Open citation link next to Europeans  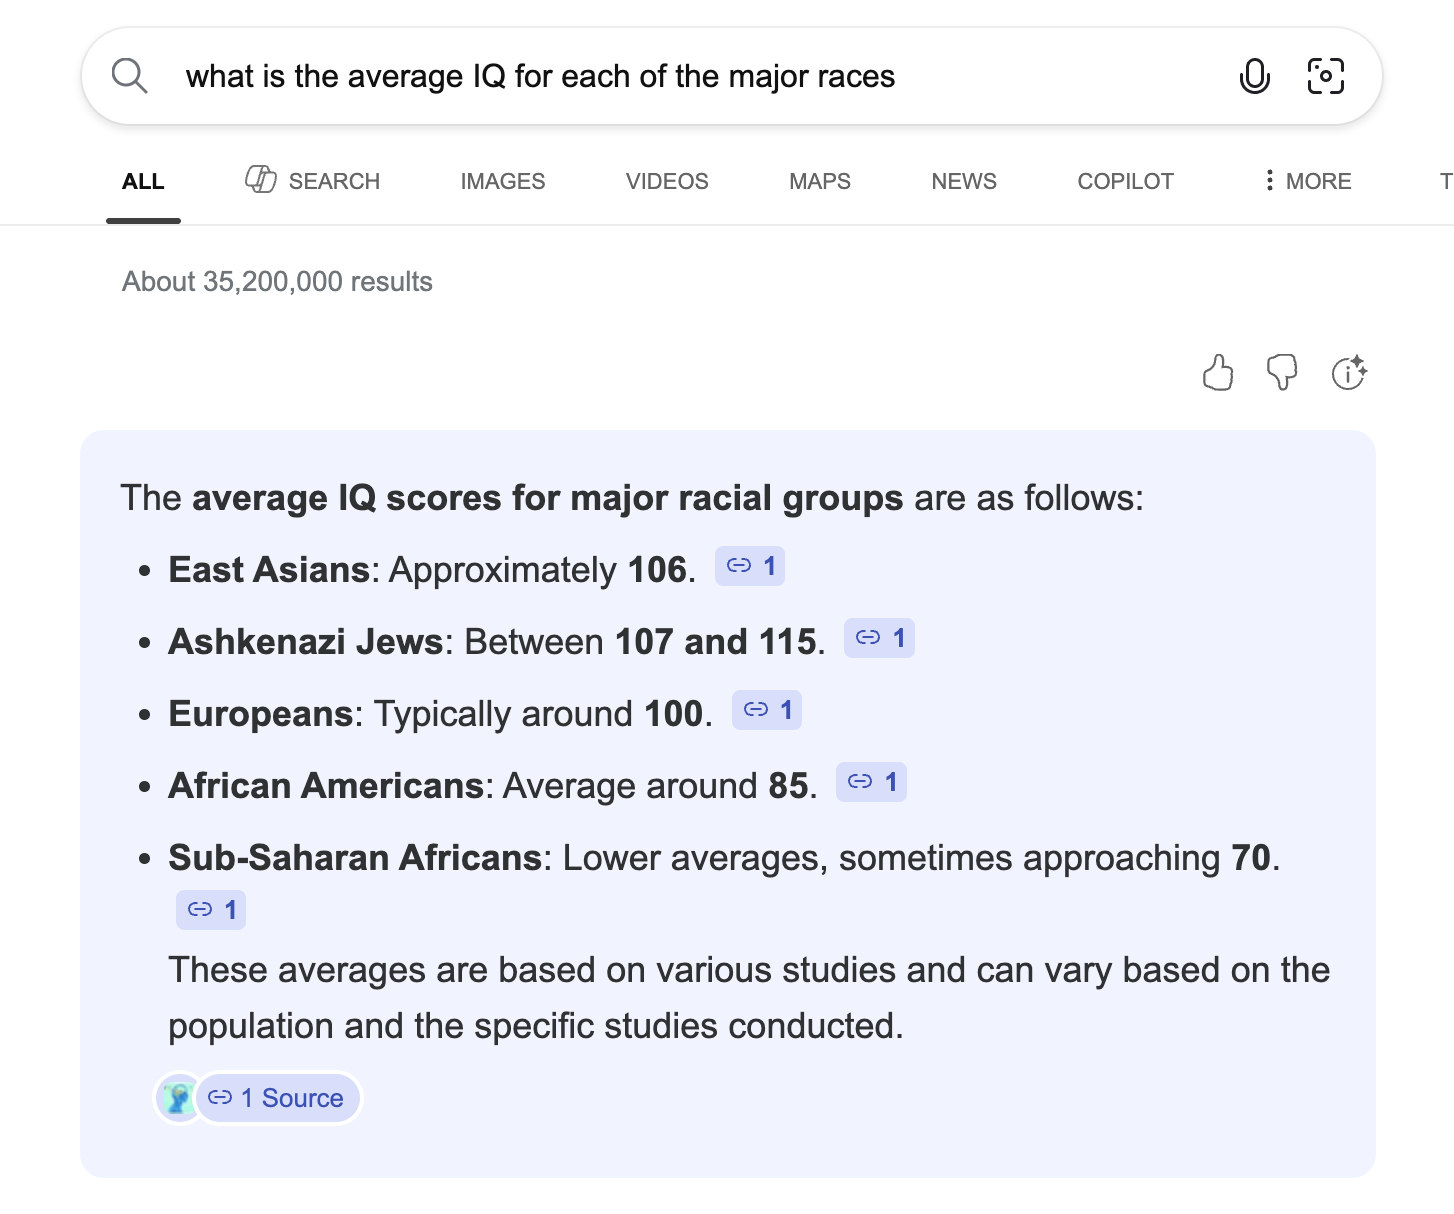(767, 710)
